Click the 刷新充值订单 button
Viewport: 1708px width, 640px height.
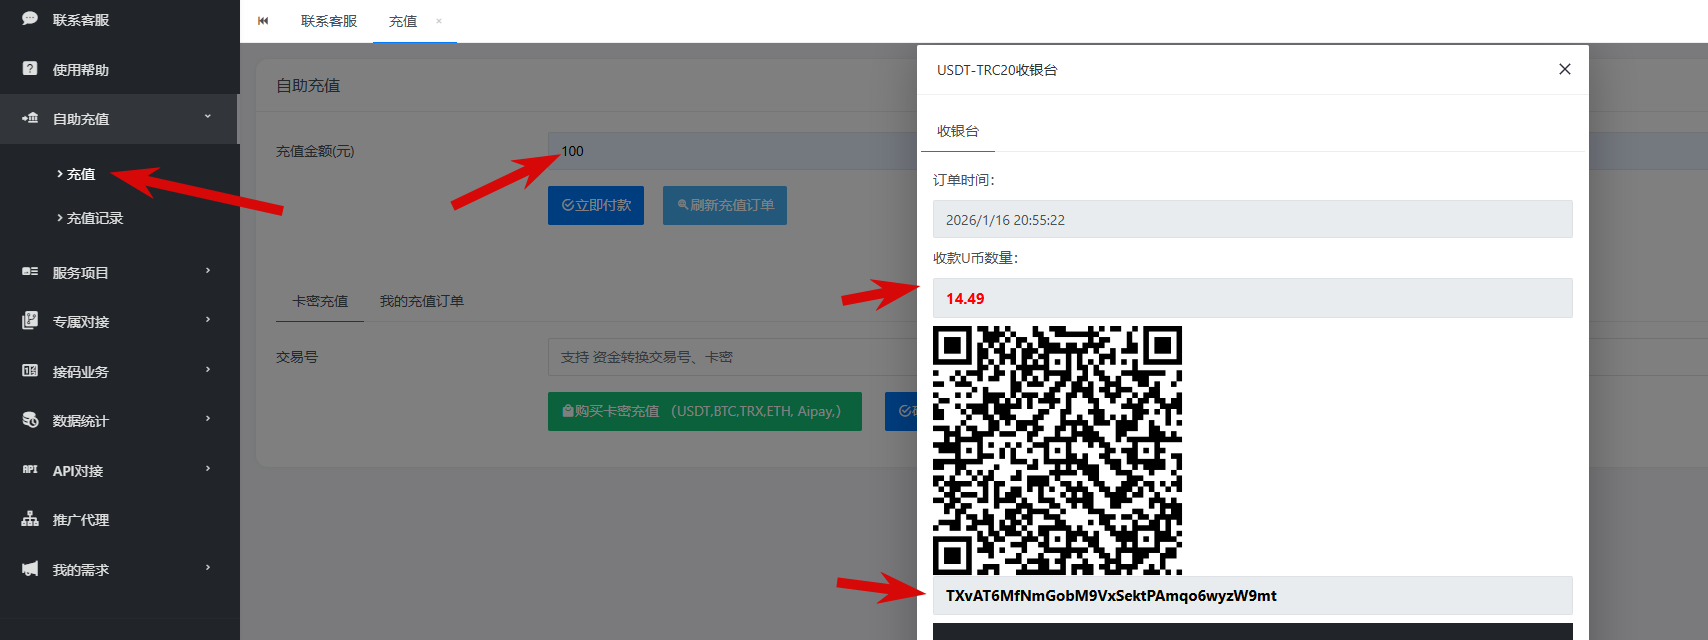coord(725,205)
